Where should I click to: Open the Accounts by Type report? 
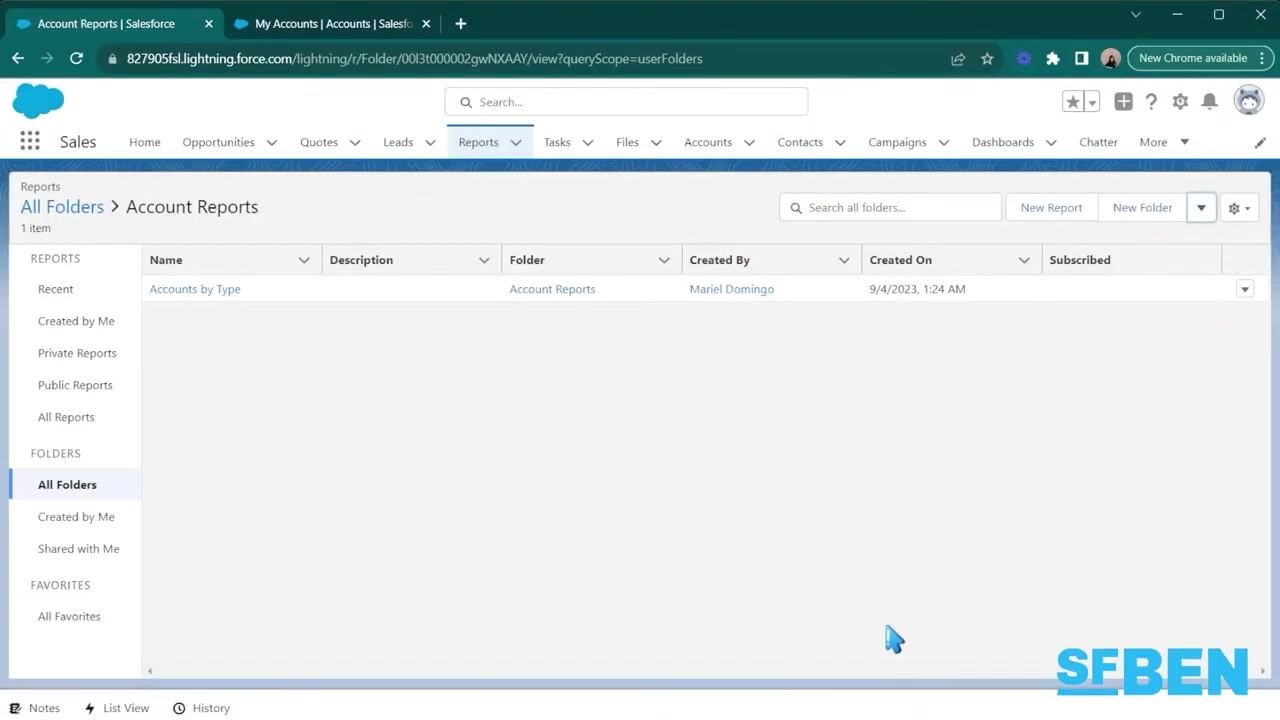(x=195, y=289)
